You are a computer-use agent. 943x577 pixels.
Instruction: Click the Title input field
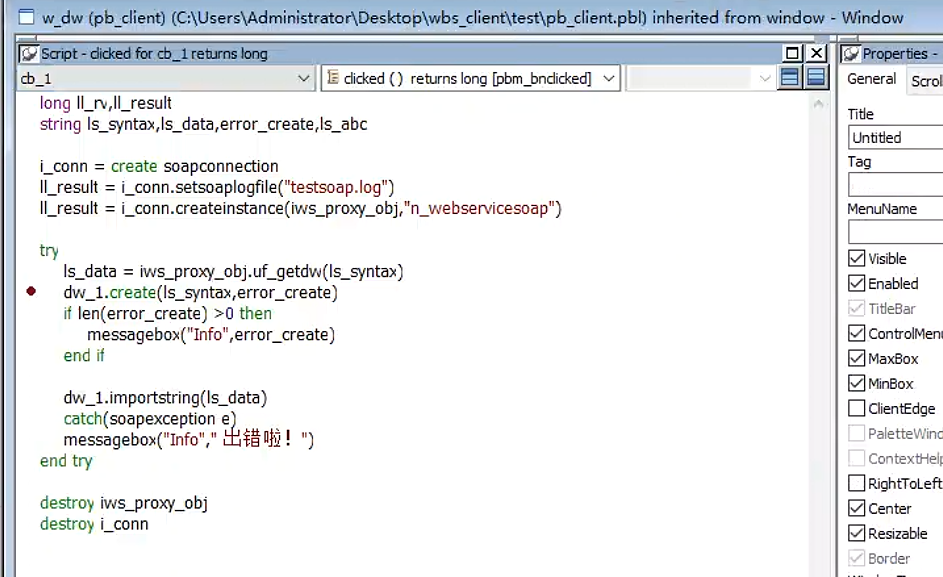pos(895,137)
